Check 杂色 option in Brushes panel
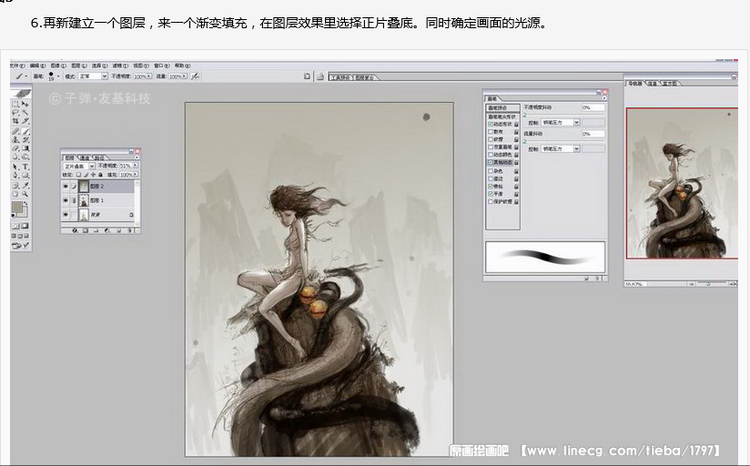Screen dimensions: 750x466 (490, 171)
